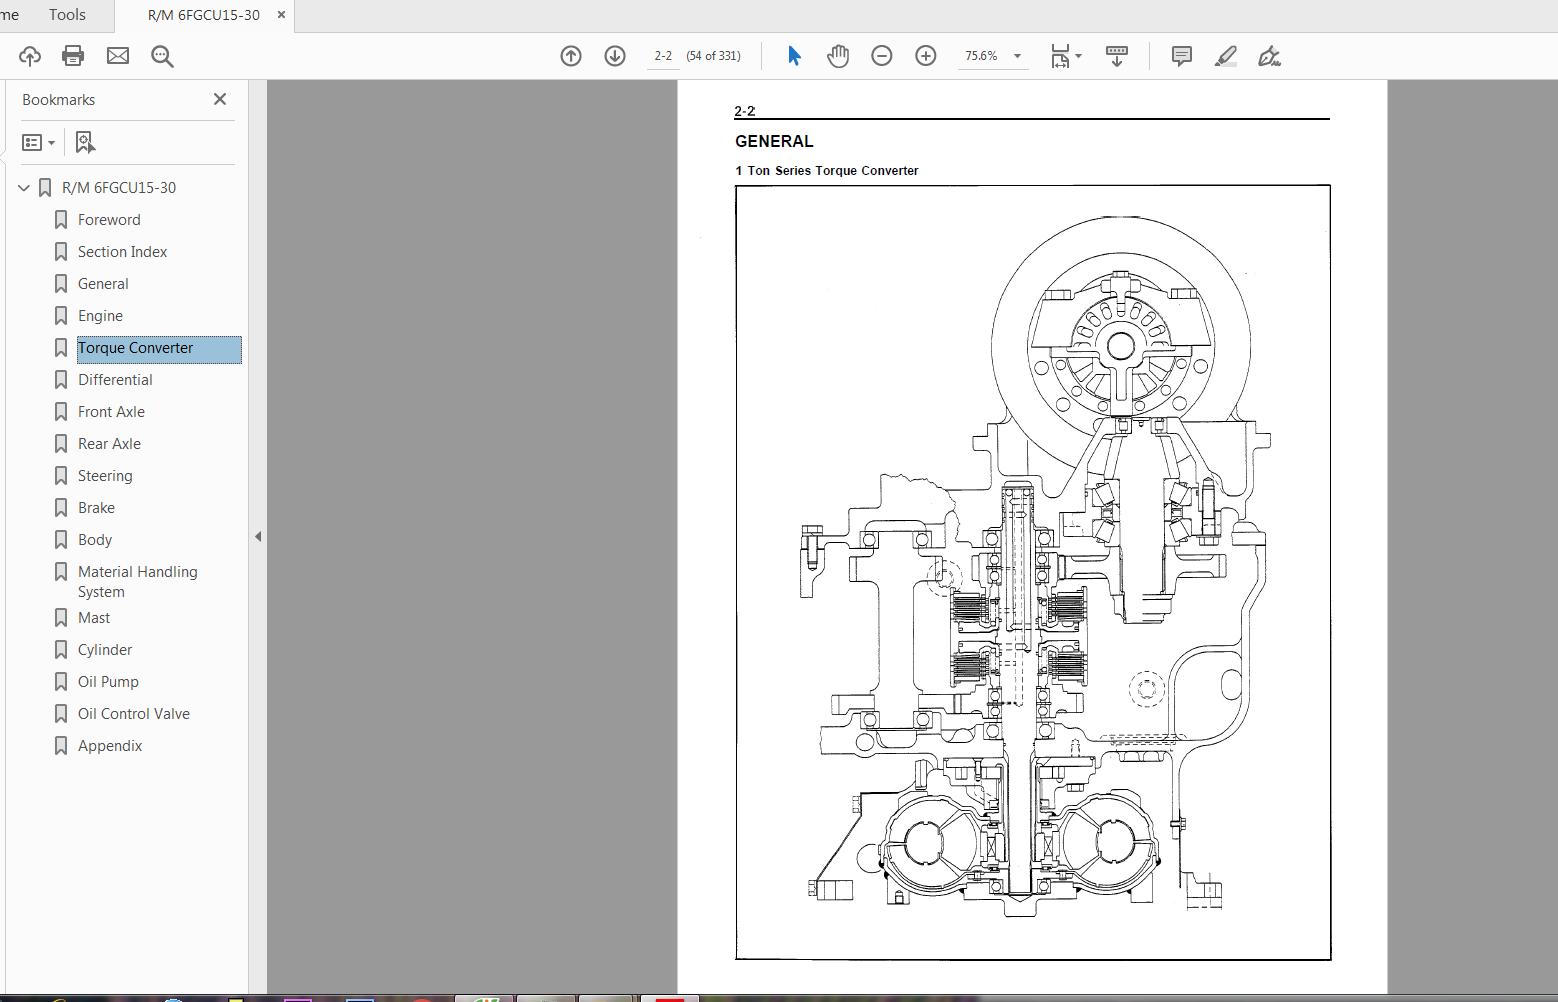Image resolution: width=1558 pixels, height=1002 pixels.
Task: Email the document via the envelope icon
Action: pos(117,56)
